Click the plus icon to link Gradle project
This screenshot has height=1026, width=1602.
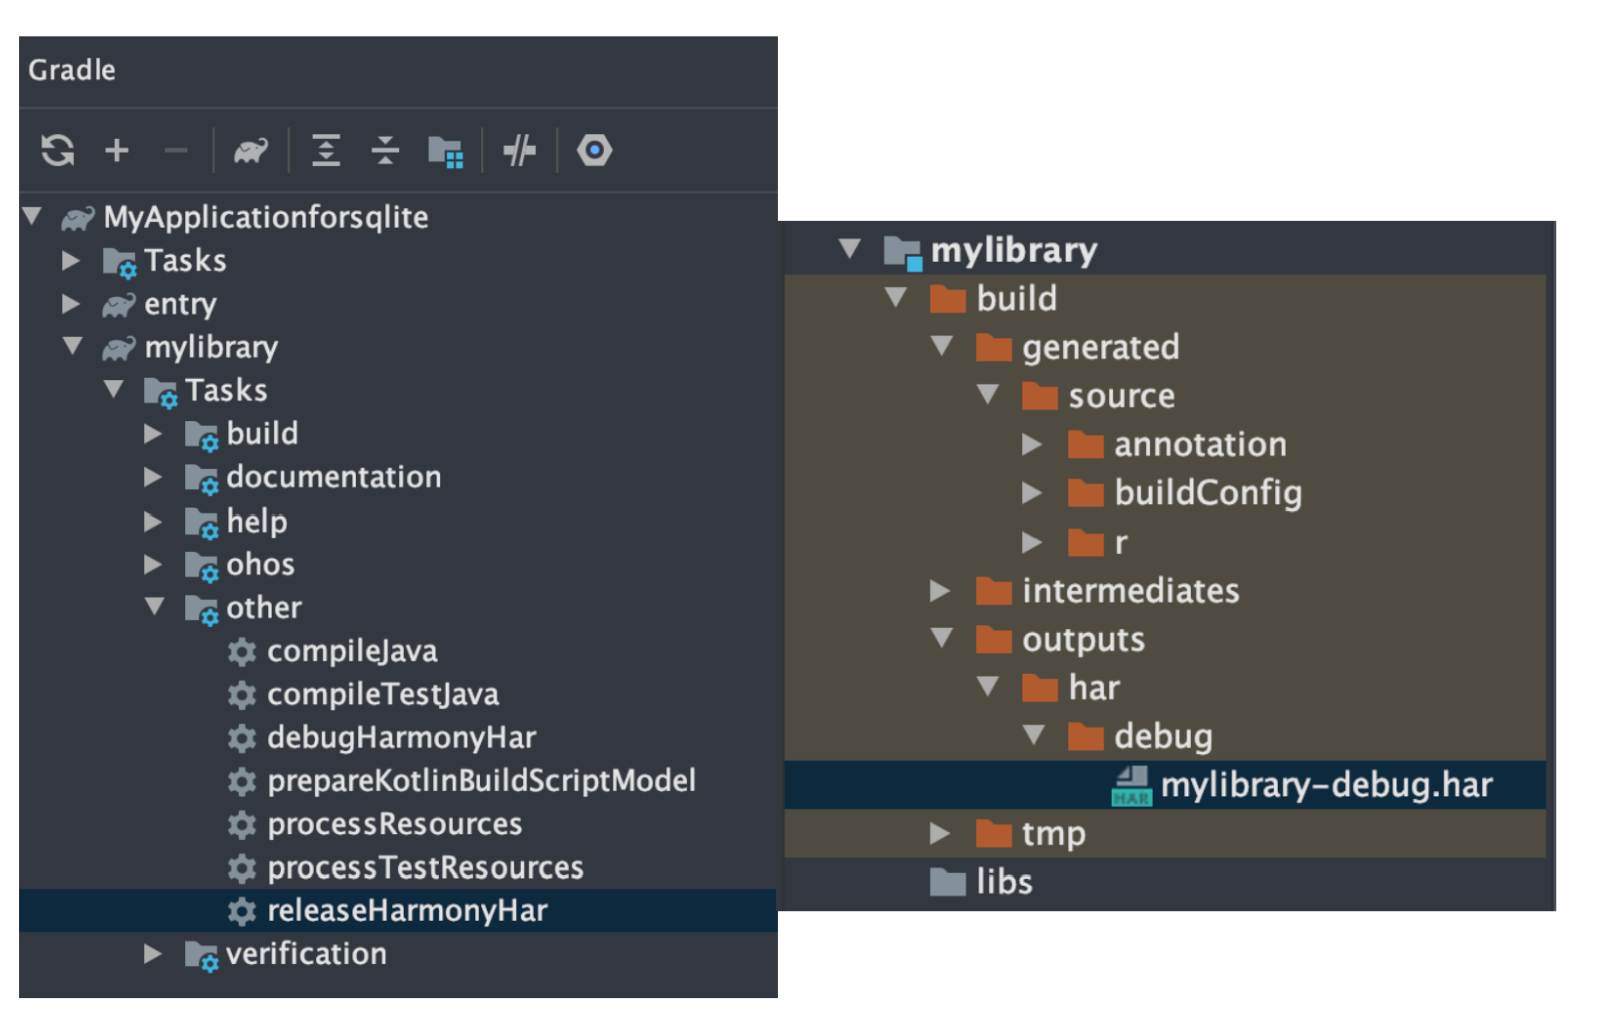pos(117,150)
